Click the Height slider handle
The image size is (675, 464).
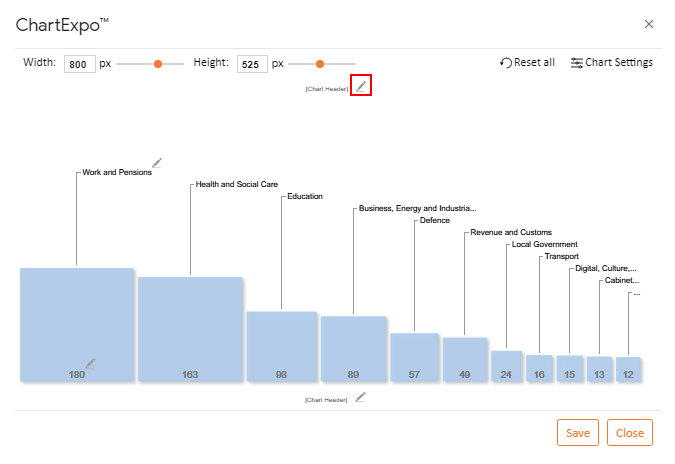coord(319,64)
